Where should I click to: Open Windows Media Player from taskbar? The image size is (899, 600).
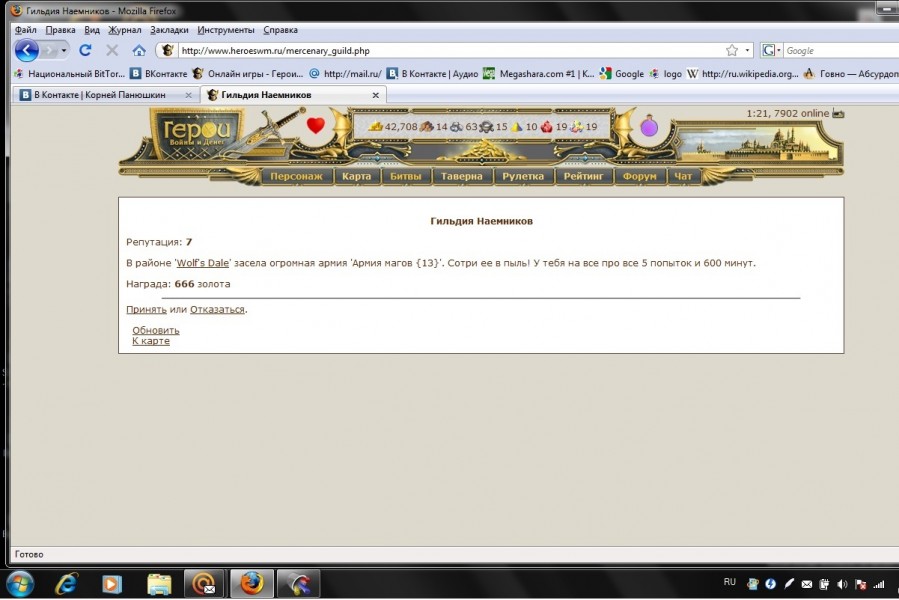[112, 585]
